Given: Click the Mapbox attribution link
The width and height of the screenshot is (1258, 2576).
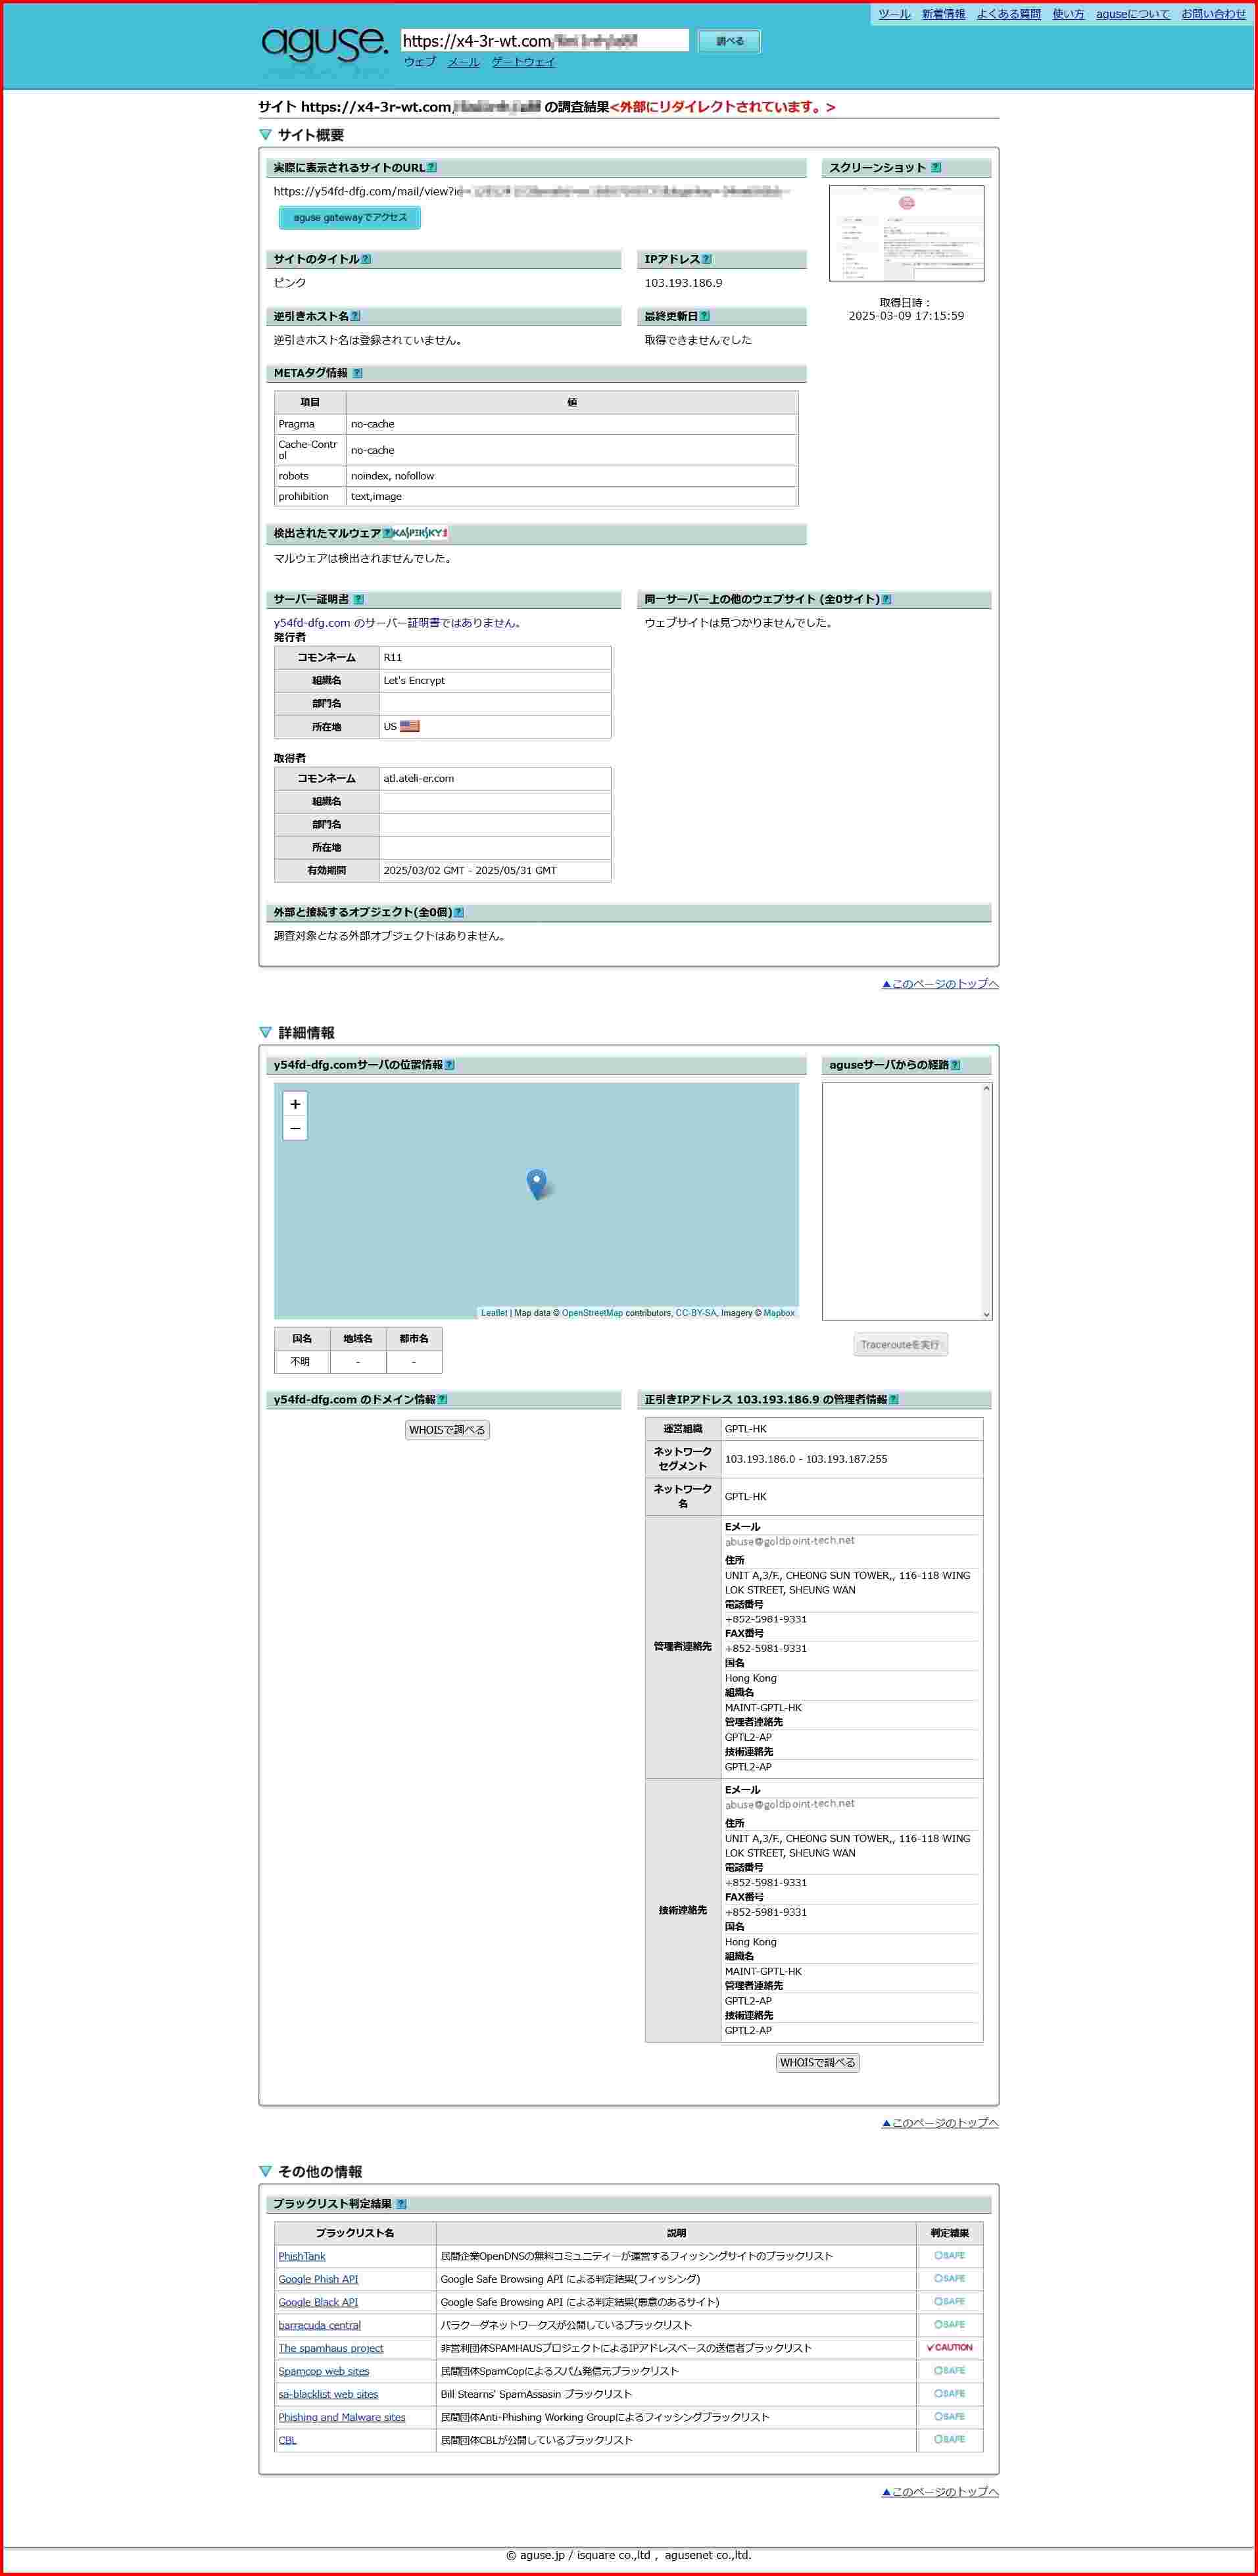Looking at the screenshot, I should (779, 1313).
